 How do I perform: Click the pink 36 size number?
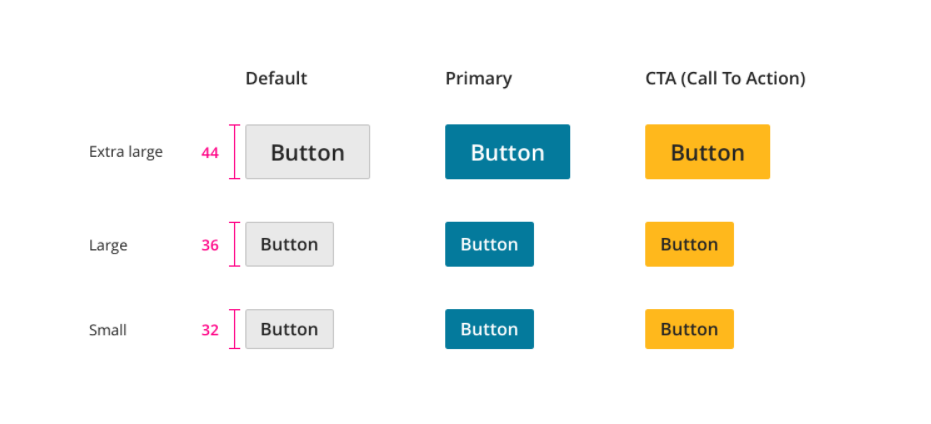click(x=210, y=245)
